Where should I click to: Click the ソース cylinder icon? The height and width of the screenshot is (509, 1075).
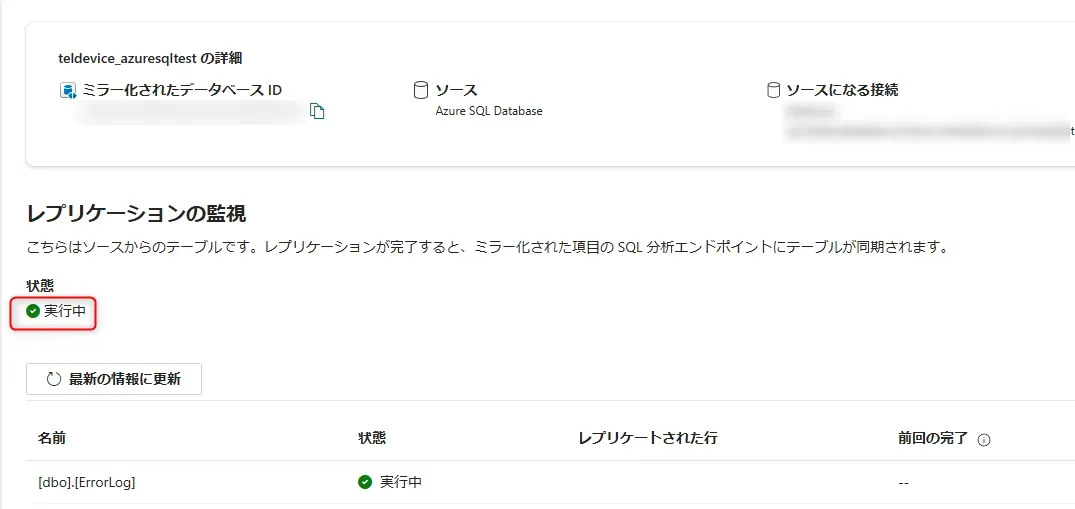(421, 90)
